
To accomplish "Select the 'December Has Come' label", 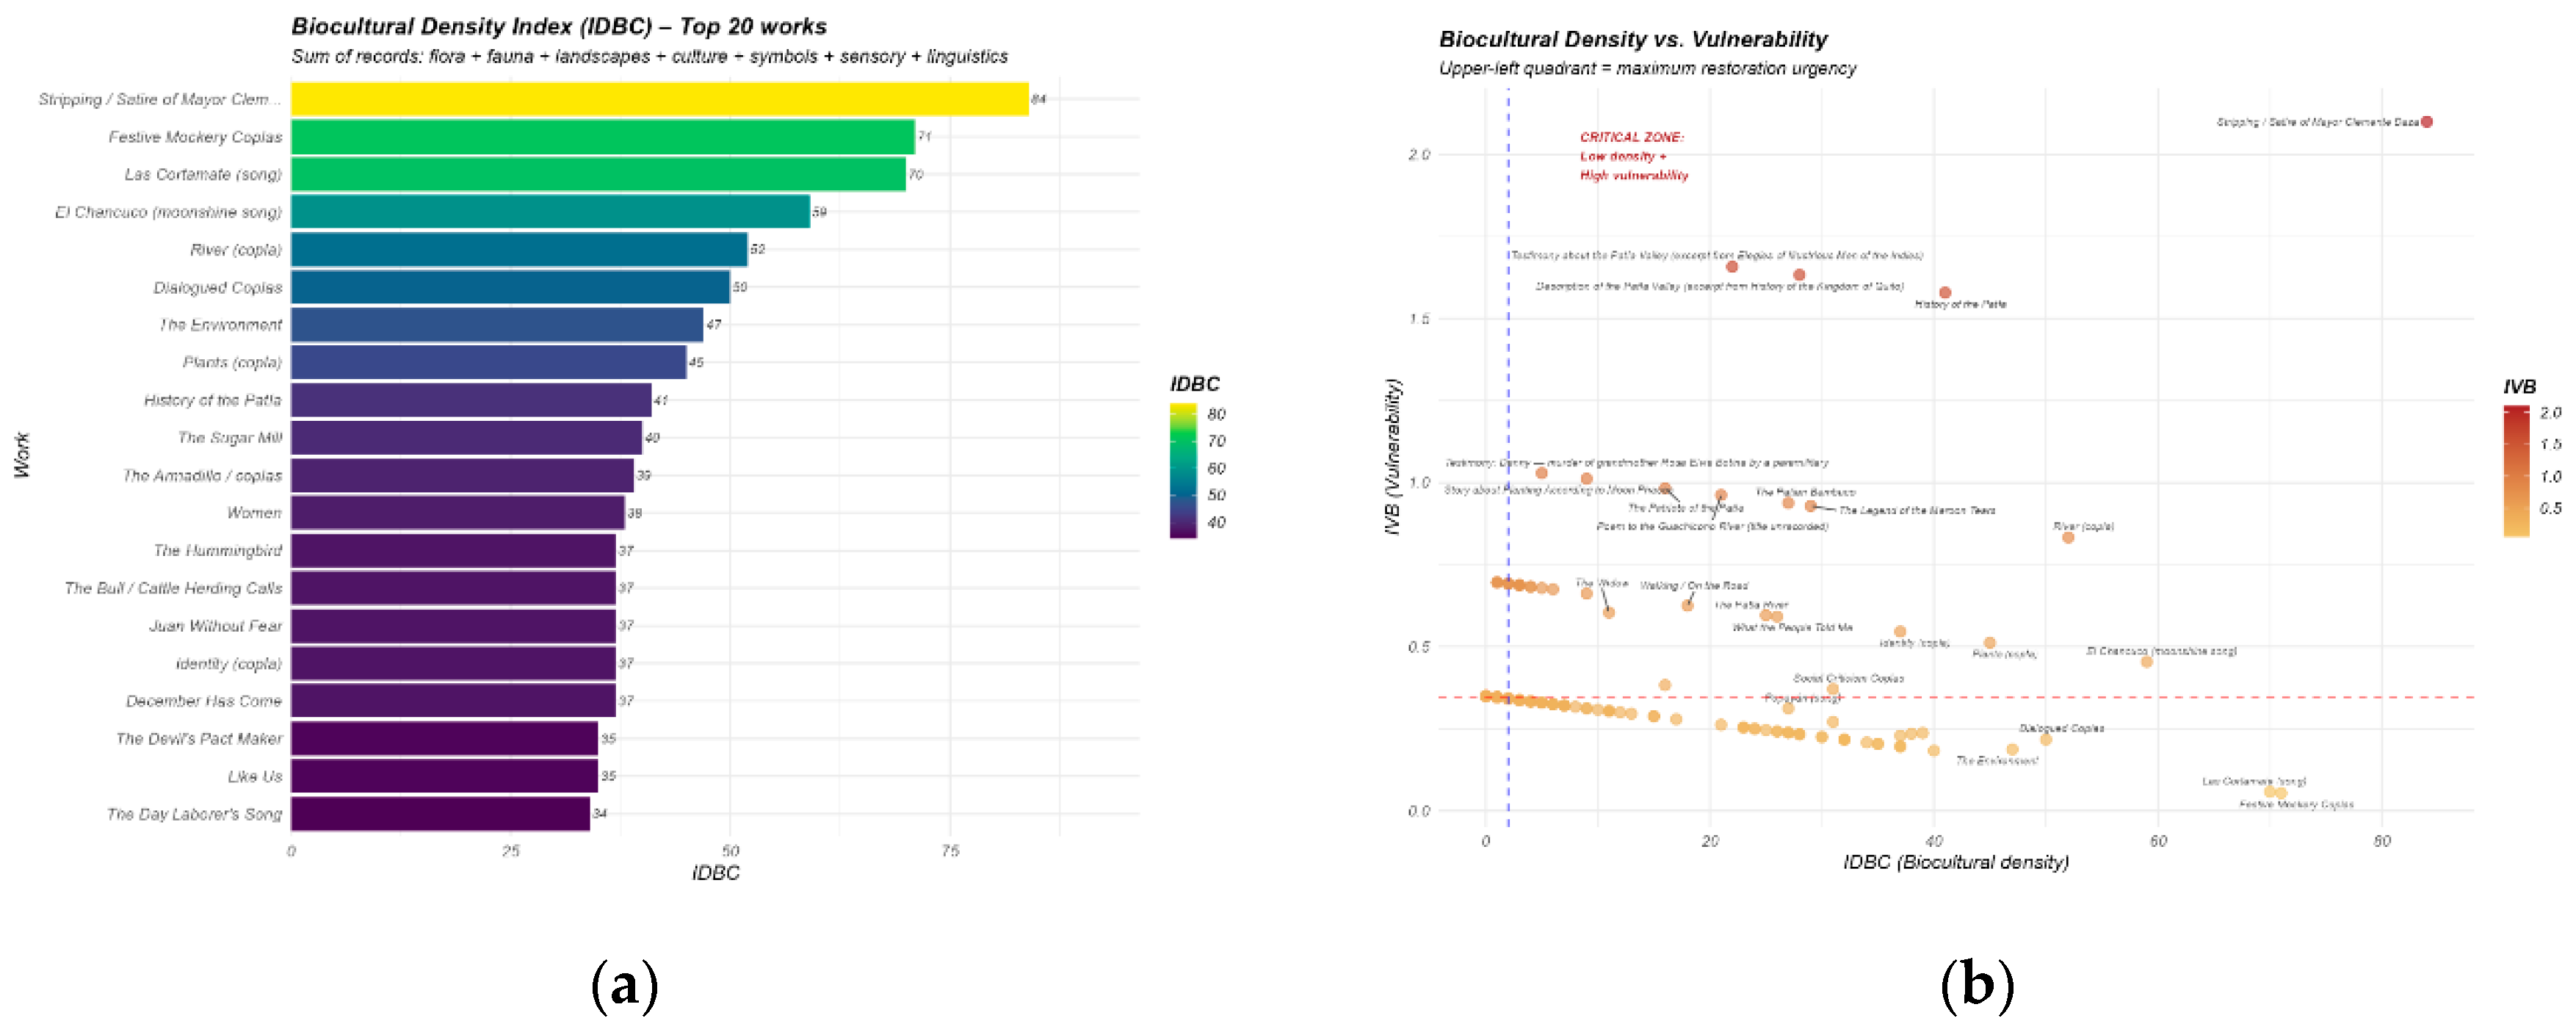I will (204, 701).
